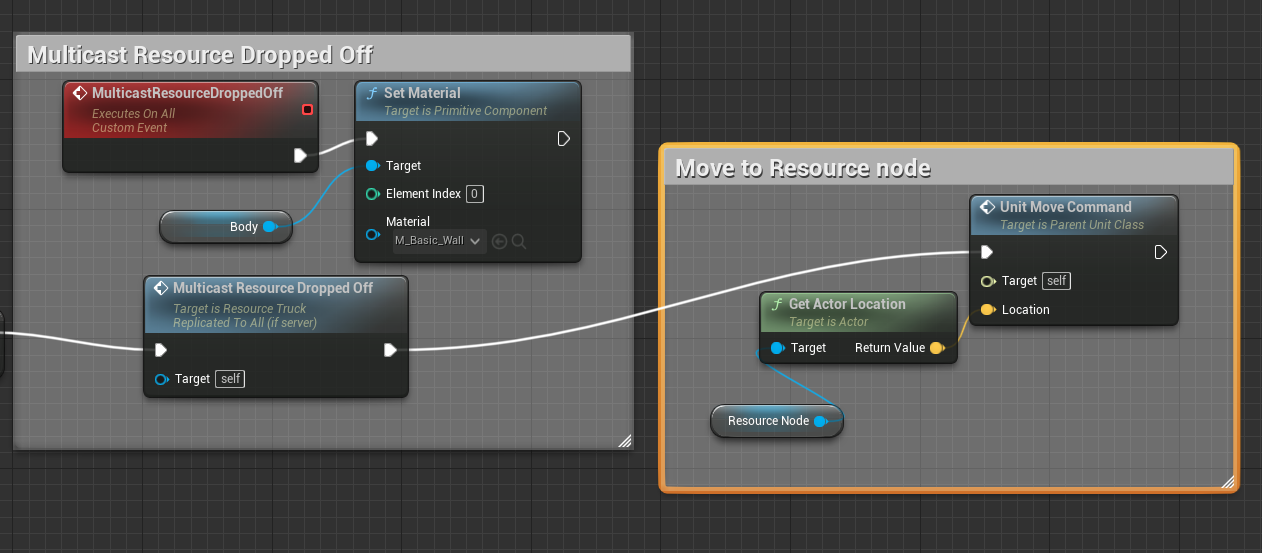Screen dimensions: 1262x553
Task: Click the MulticastResourceDroppedOff event delegate pin
Action: tap(307, 110)
